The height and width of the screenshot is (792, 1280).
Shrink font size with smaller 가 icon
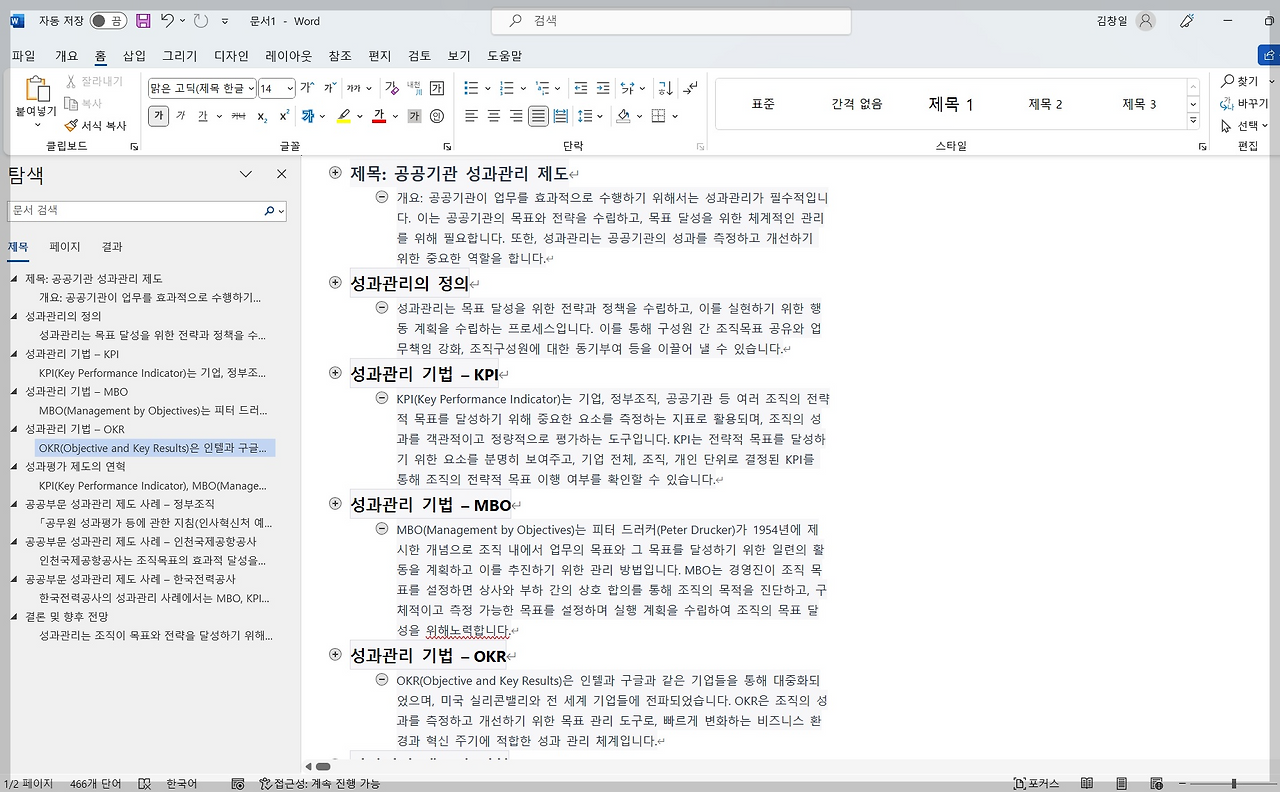[331, 88]
